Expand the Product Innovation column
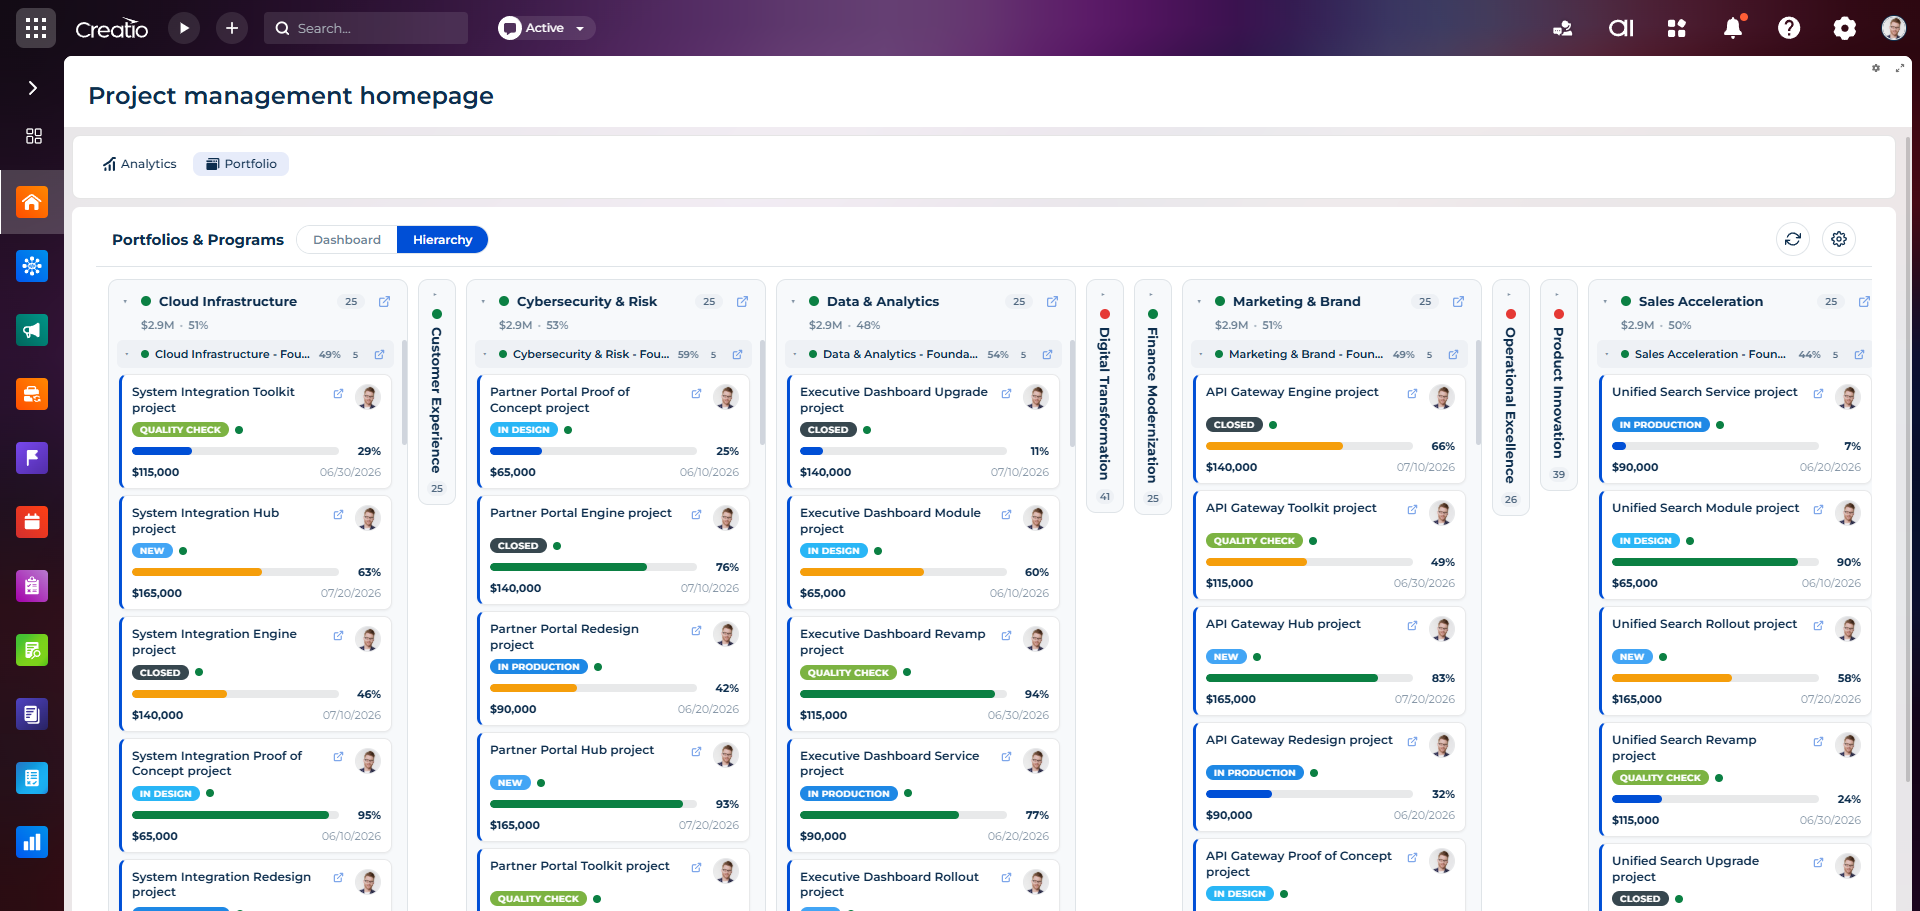The height and width of the screenshot is (911, 1920). coord(1558,295)
